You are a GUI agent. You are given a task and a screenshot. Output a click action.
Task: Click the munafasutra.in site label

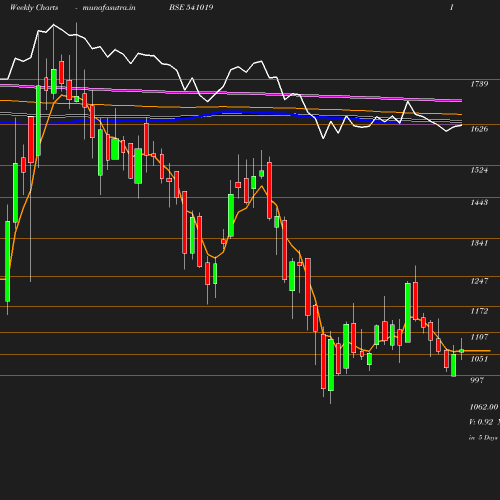point(109,8)
